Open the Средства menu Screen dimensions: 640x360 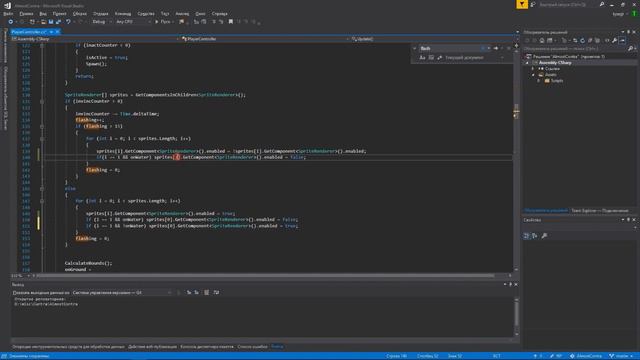(x=146, y=13)
